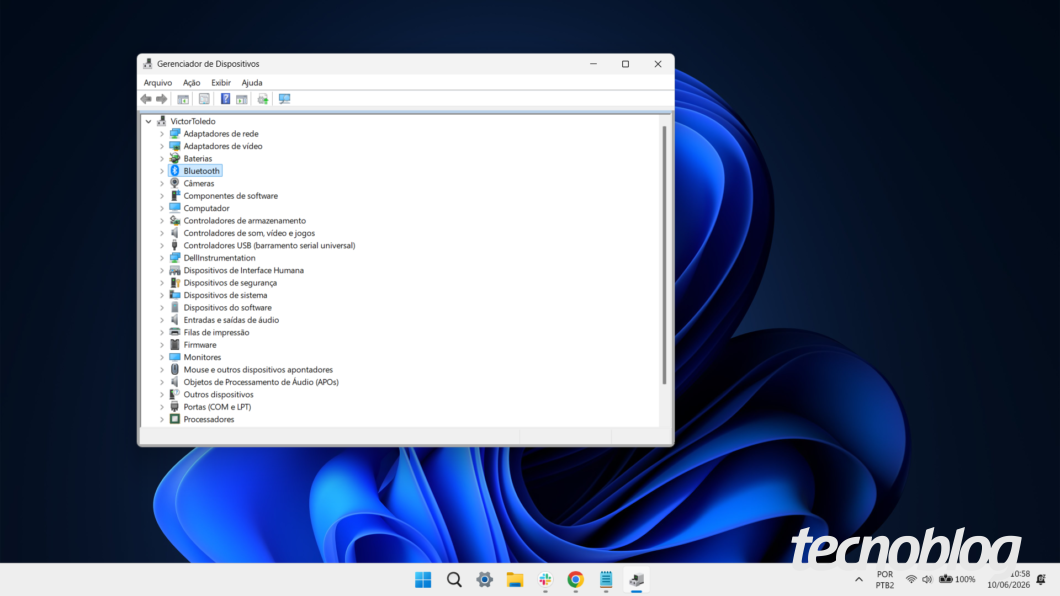
Task: Toggle the show/hide console tree toolbar icon
Action: [x=183, y=99]
